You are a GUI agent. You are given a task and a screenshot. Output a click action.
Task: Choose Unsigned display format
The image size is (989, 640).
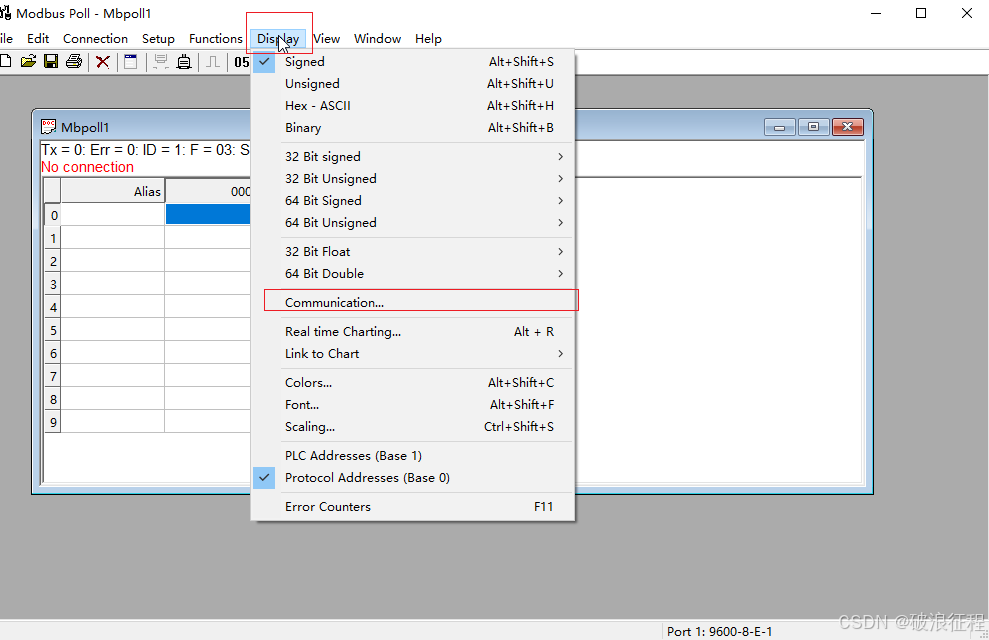413,84
